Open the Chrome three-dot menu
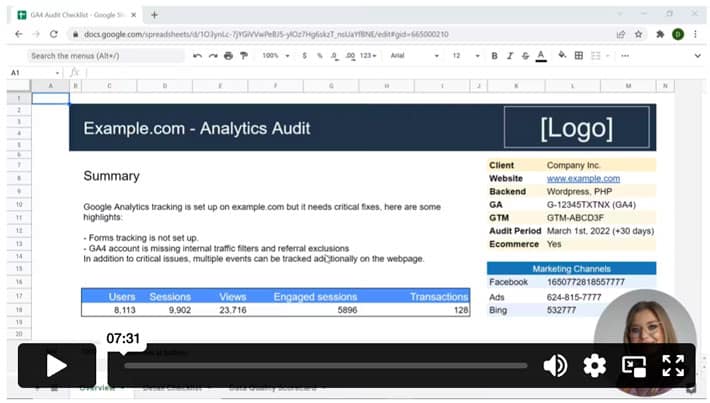This screenshot has width=710, height=403. pos(696,34)
